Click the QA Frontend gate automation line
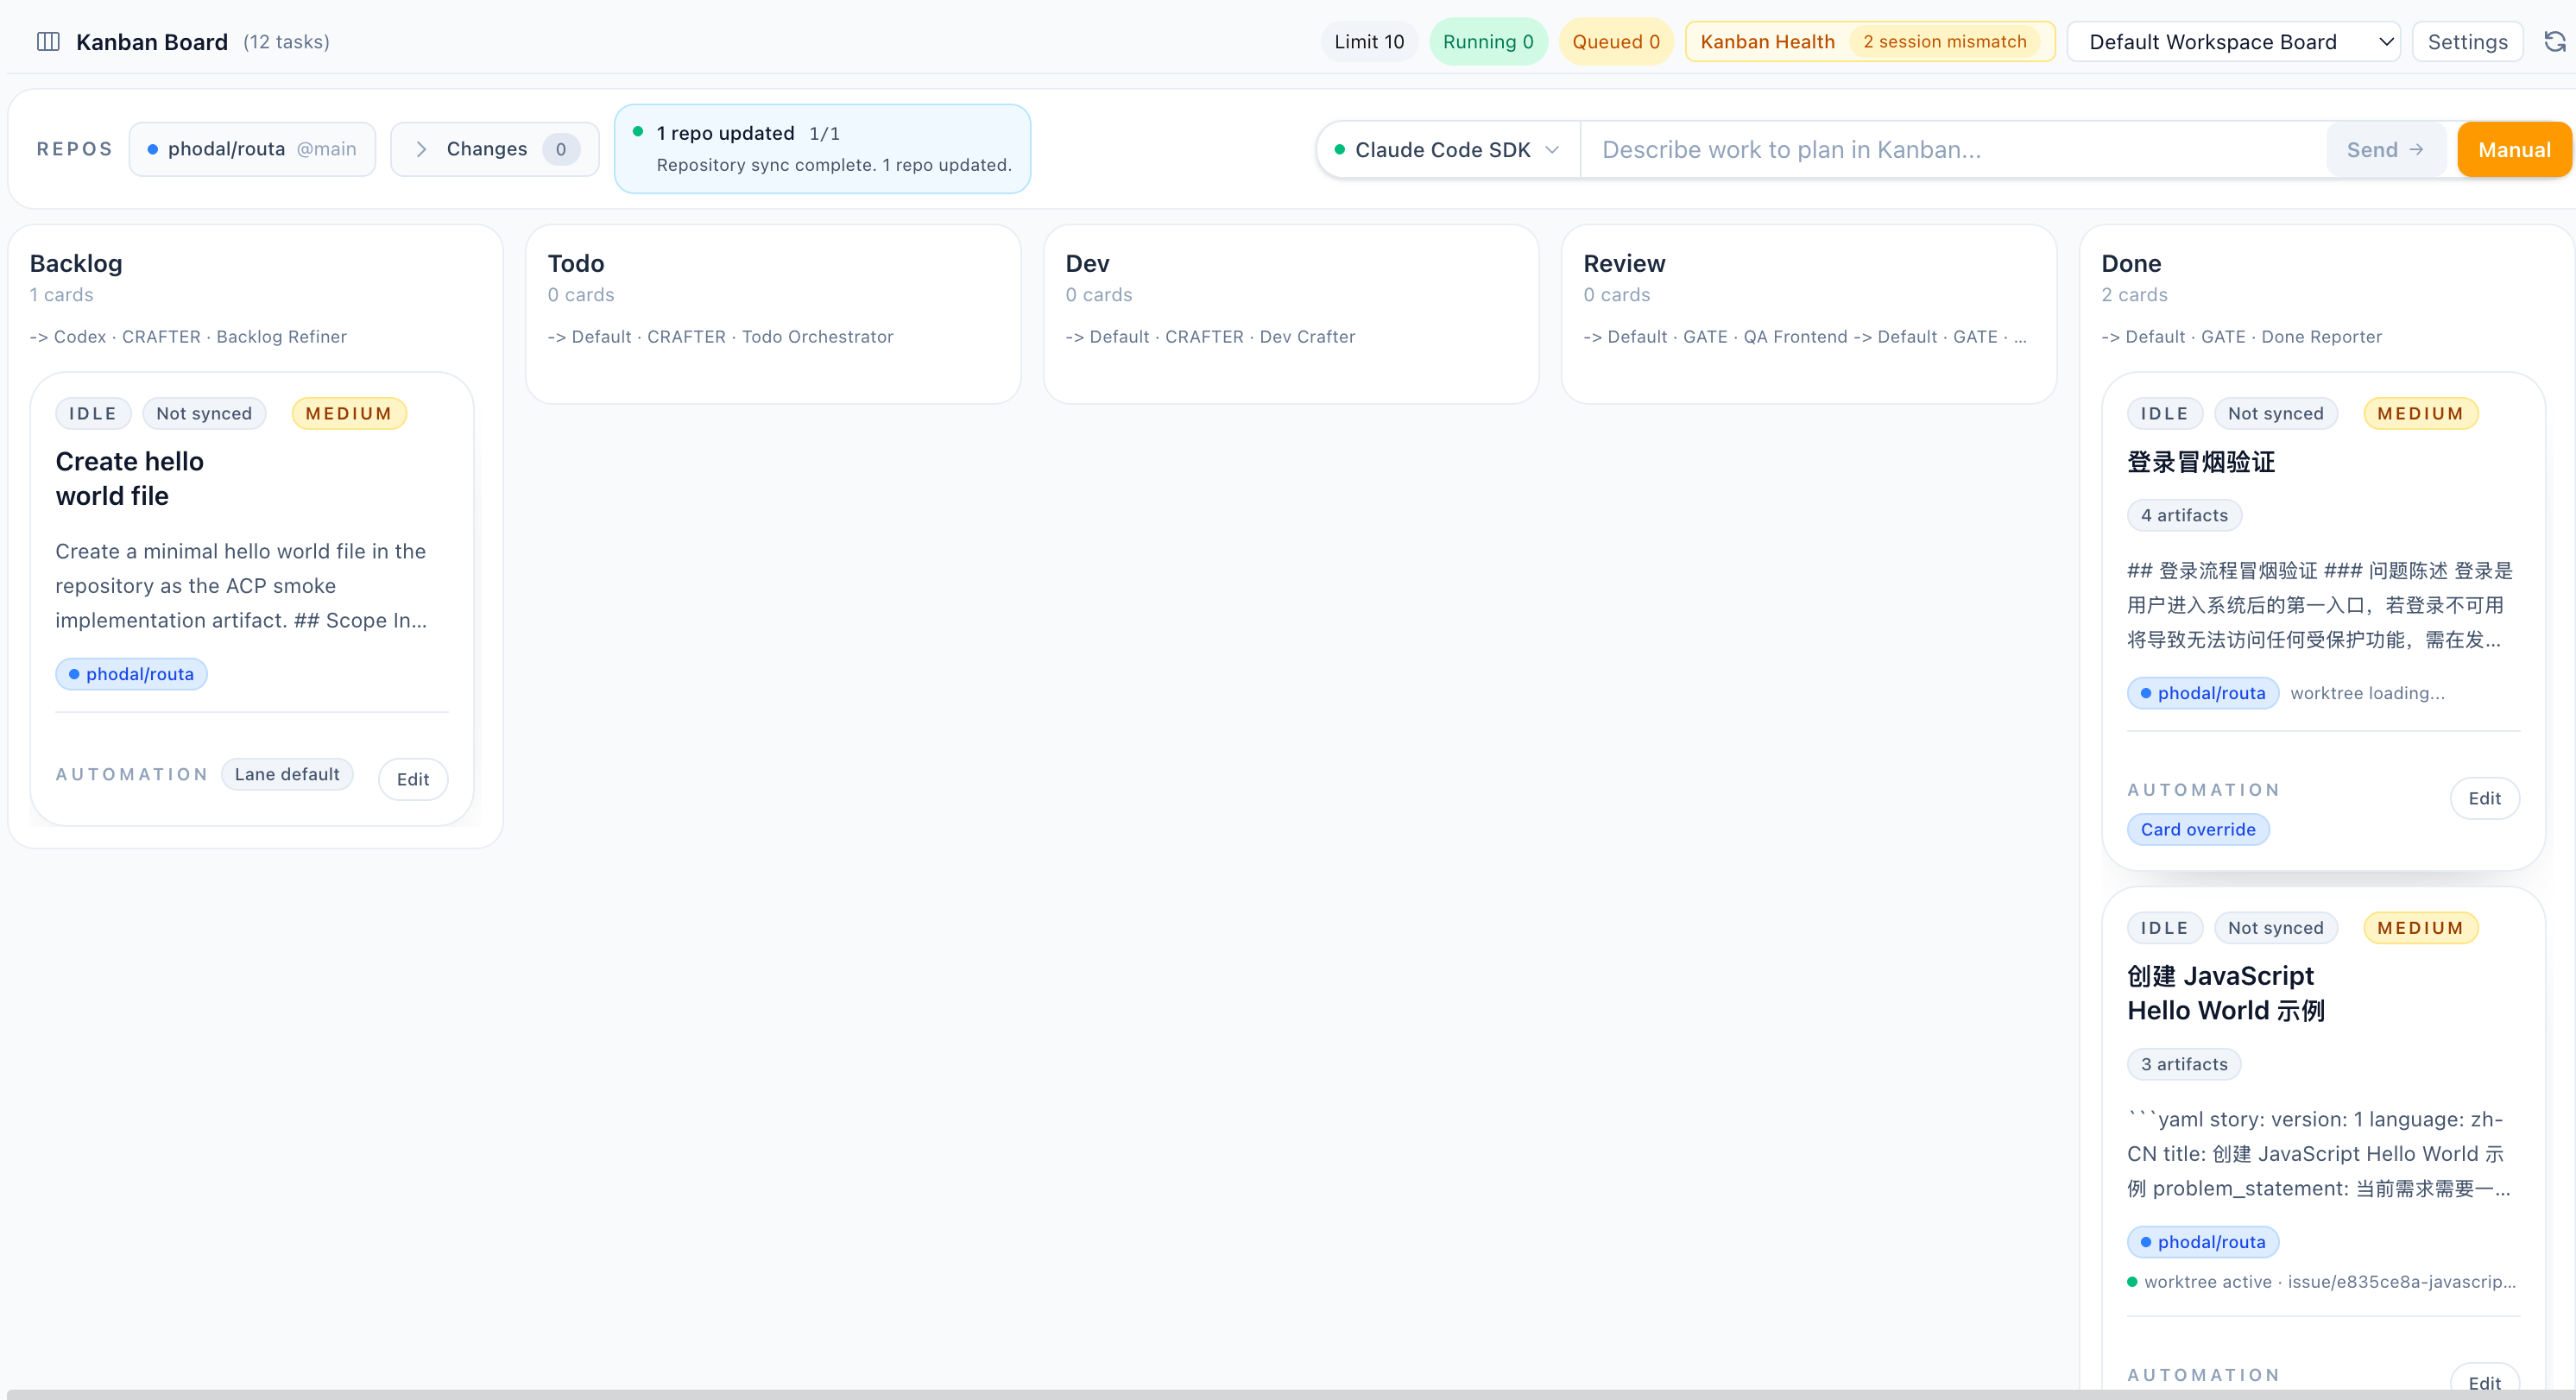 [x=1805, y=337]
